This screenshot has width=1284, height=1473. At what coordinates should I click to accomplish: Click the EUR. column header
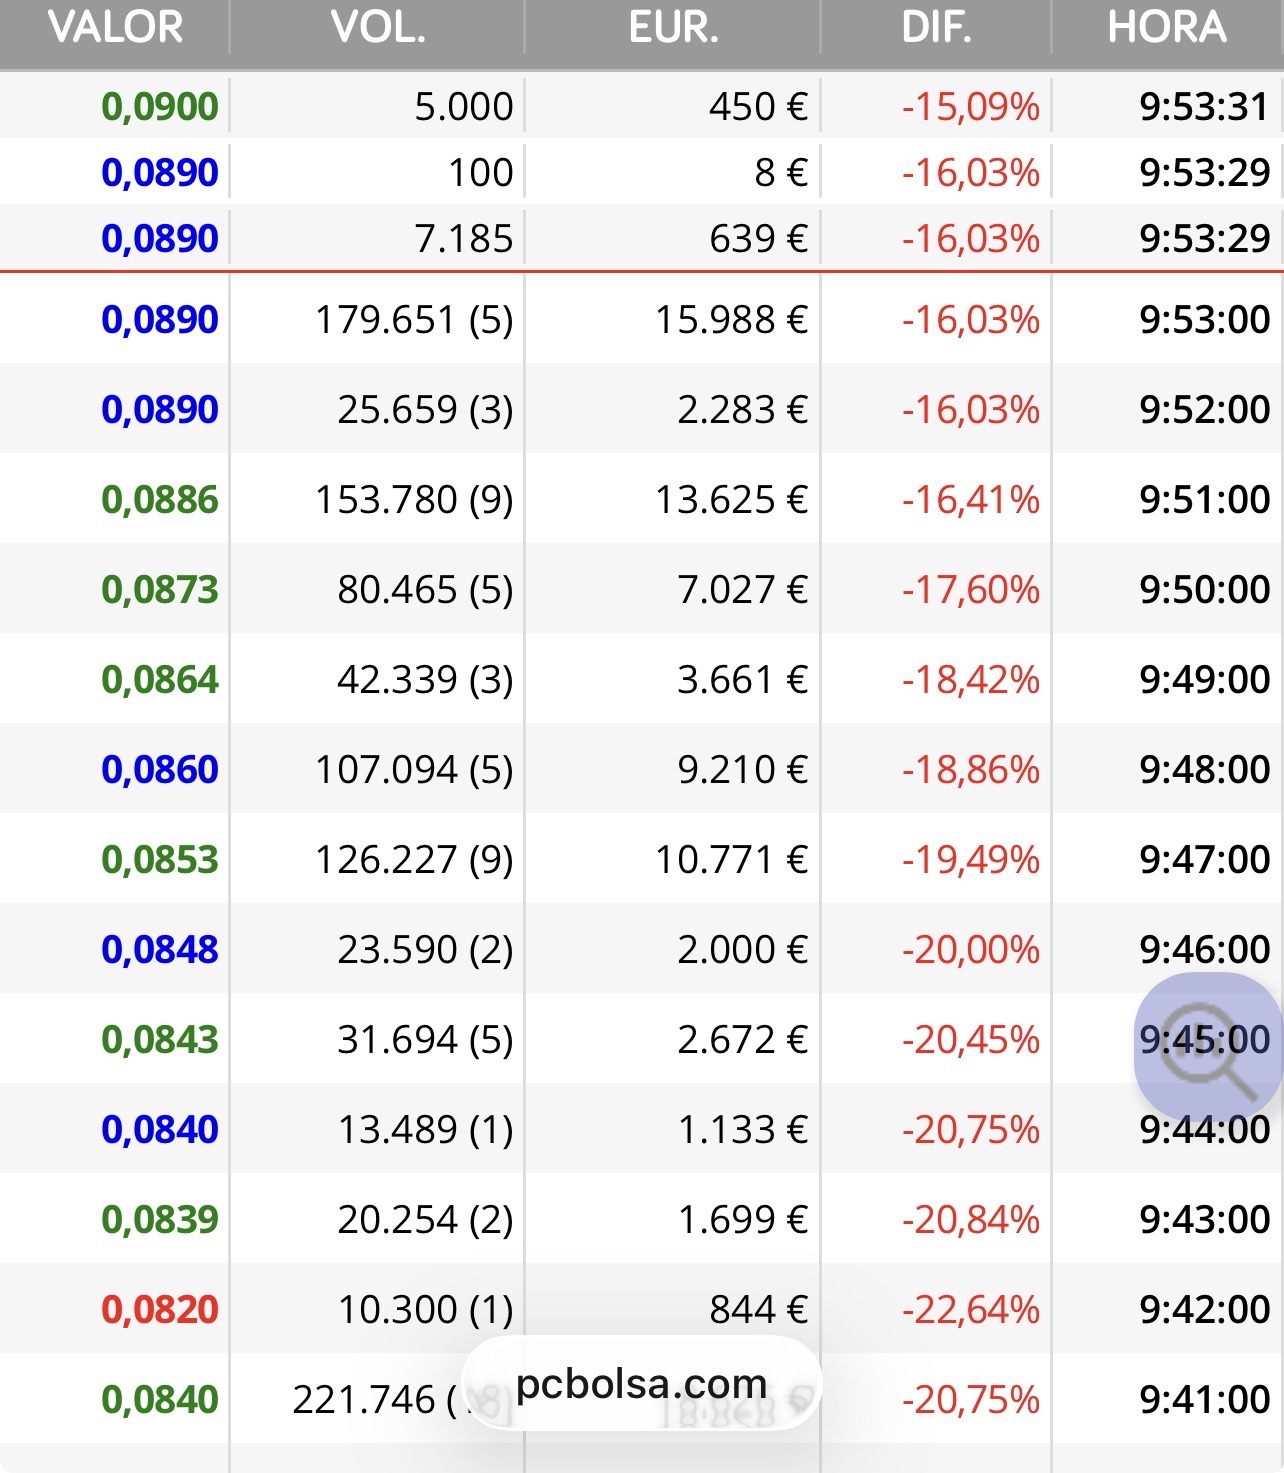pyautogui.click(x=673, y=28)
